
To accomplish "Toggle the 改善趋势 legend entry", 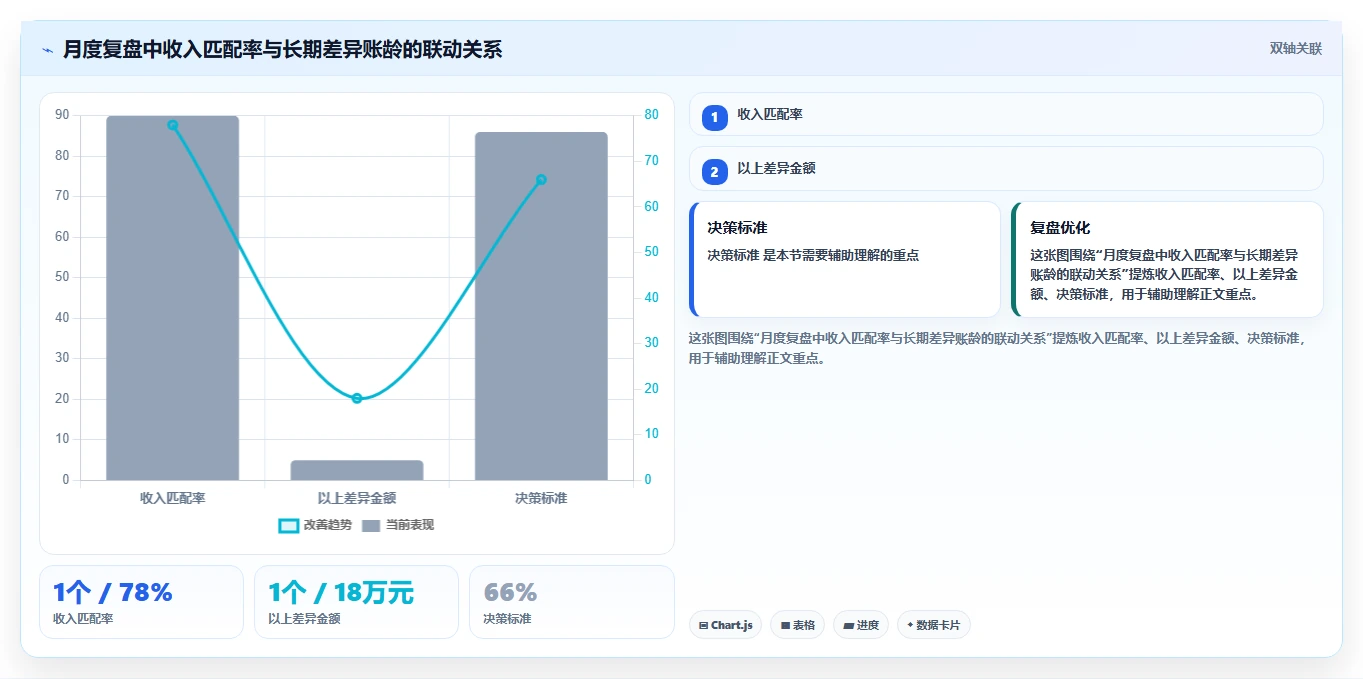I will click(x=316, y=525).
